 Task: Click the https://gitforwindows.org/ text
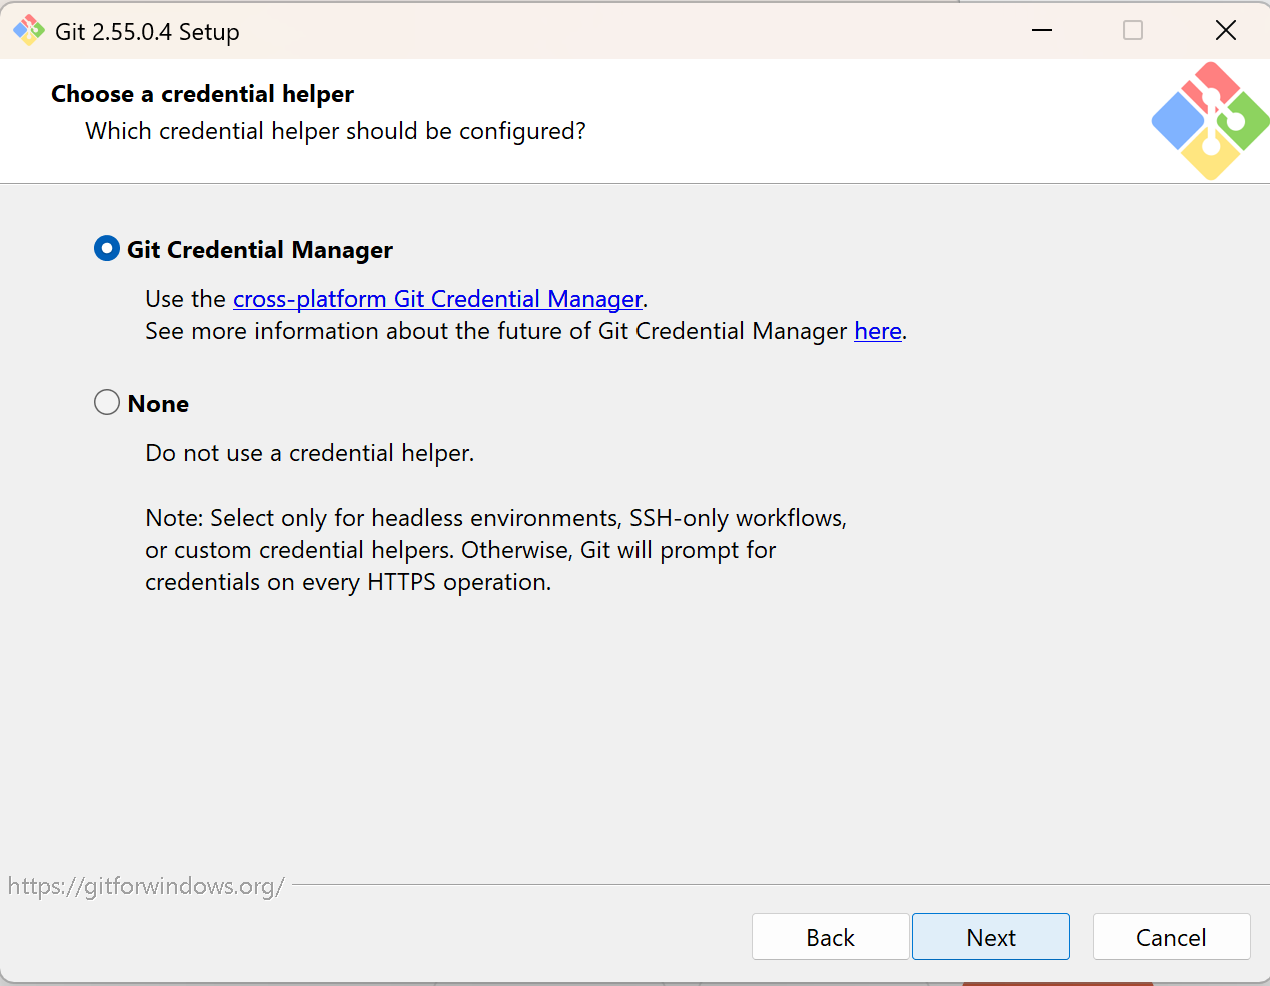[146, 886]
